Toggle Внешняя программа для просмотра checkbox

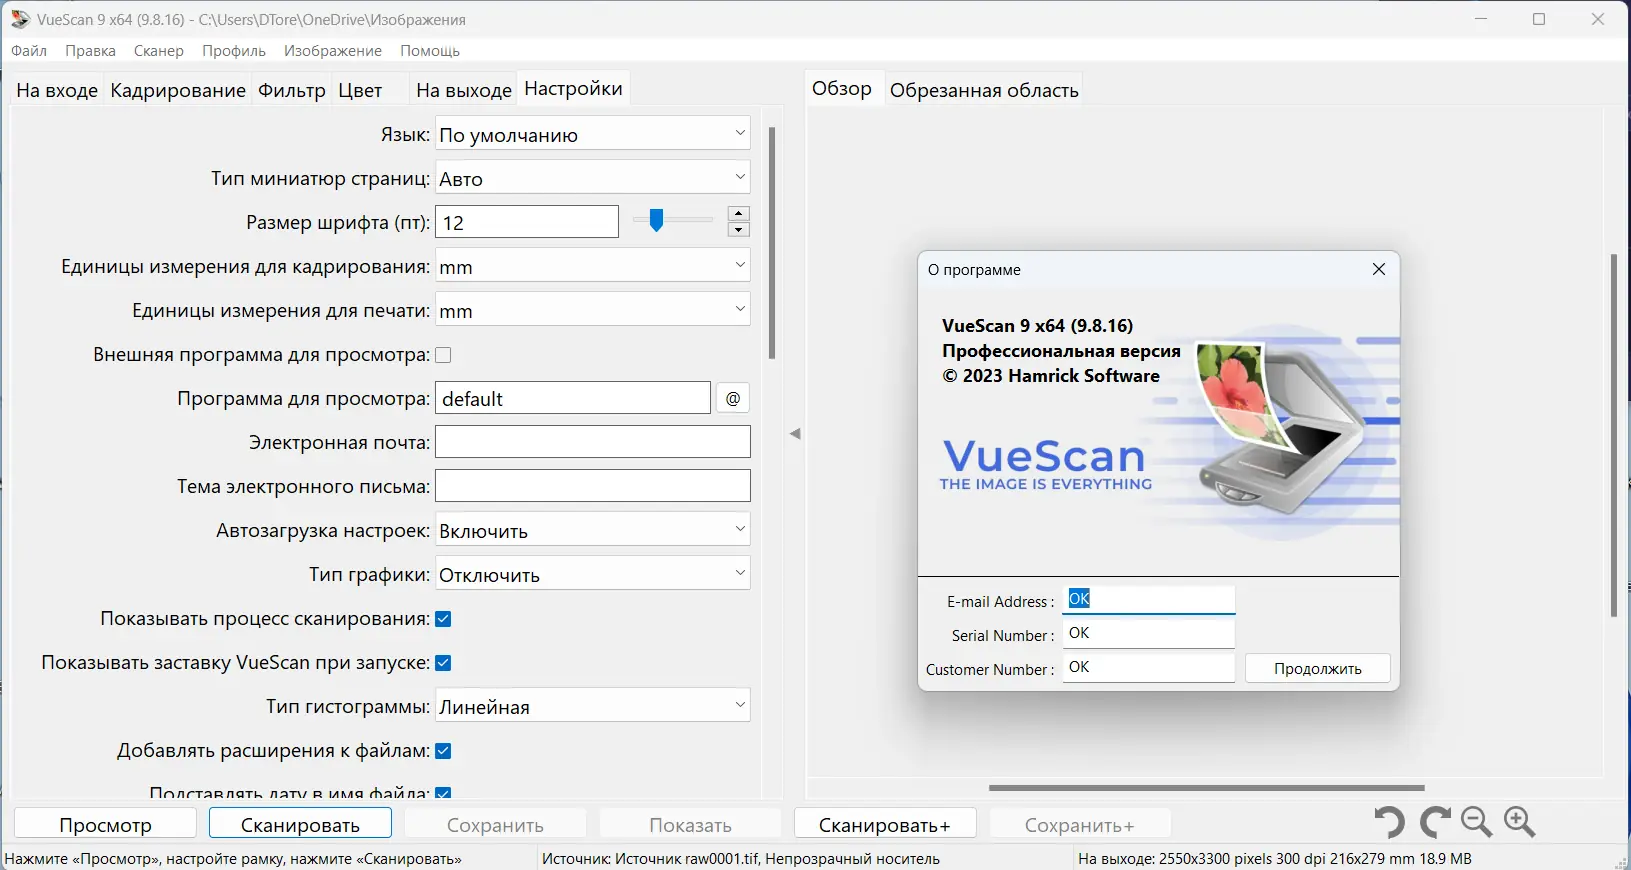[443, 355]
